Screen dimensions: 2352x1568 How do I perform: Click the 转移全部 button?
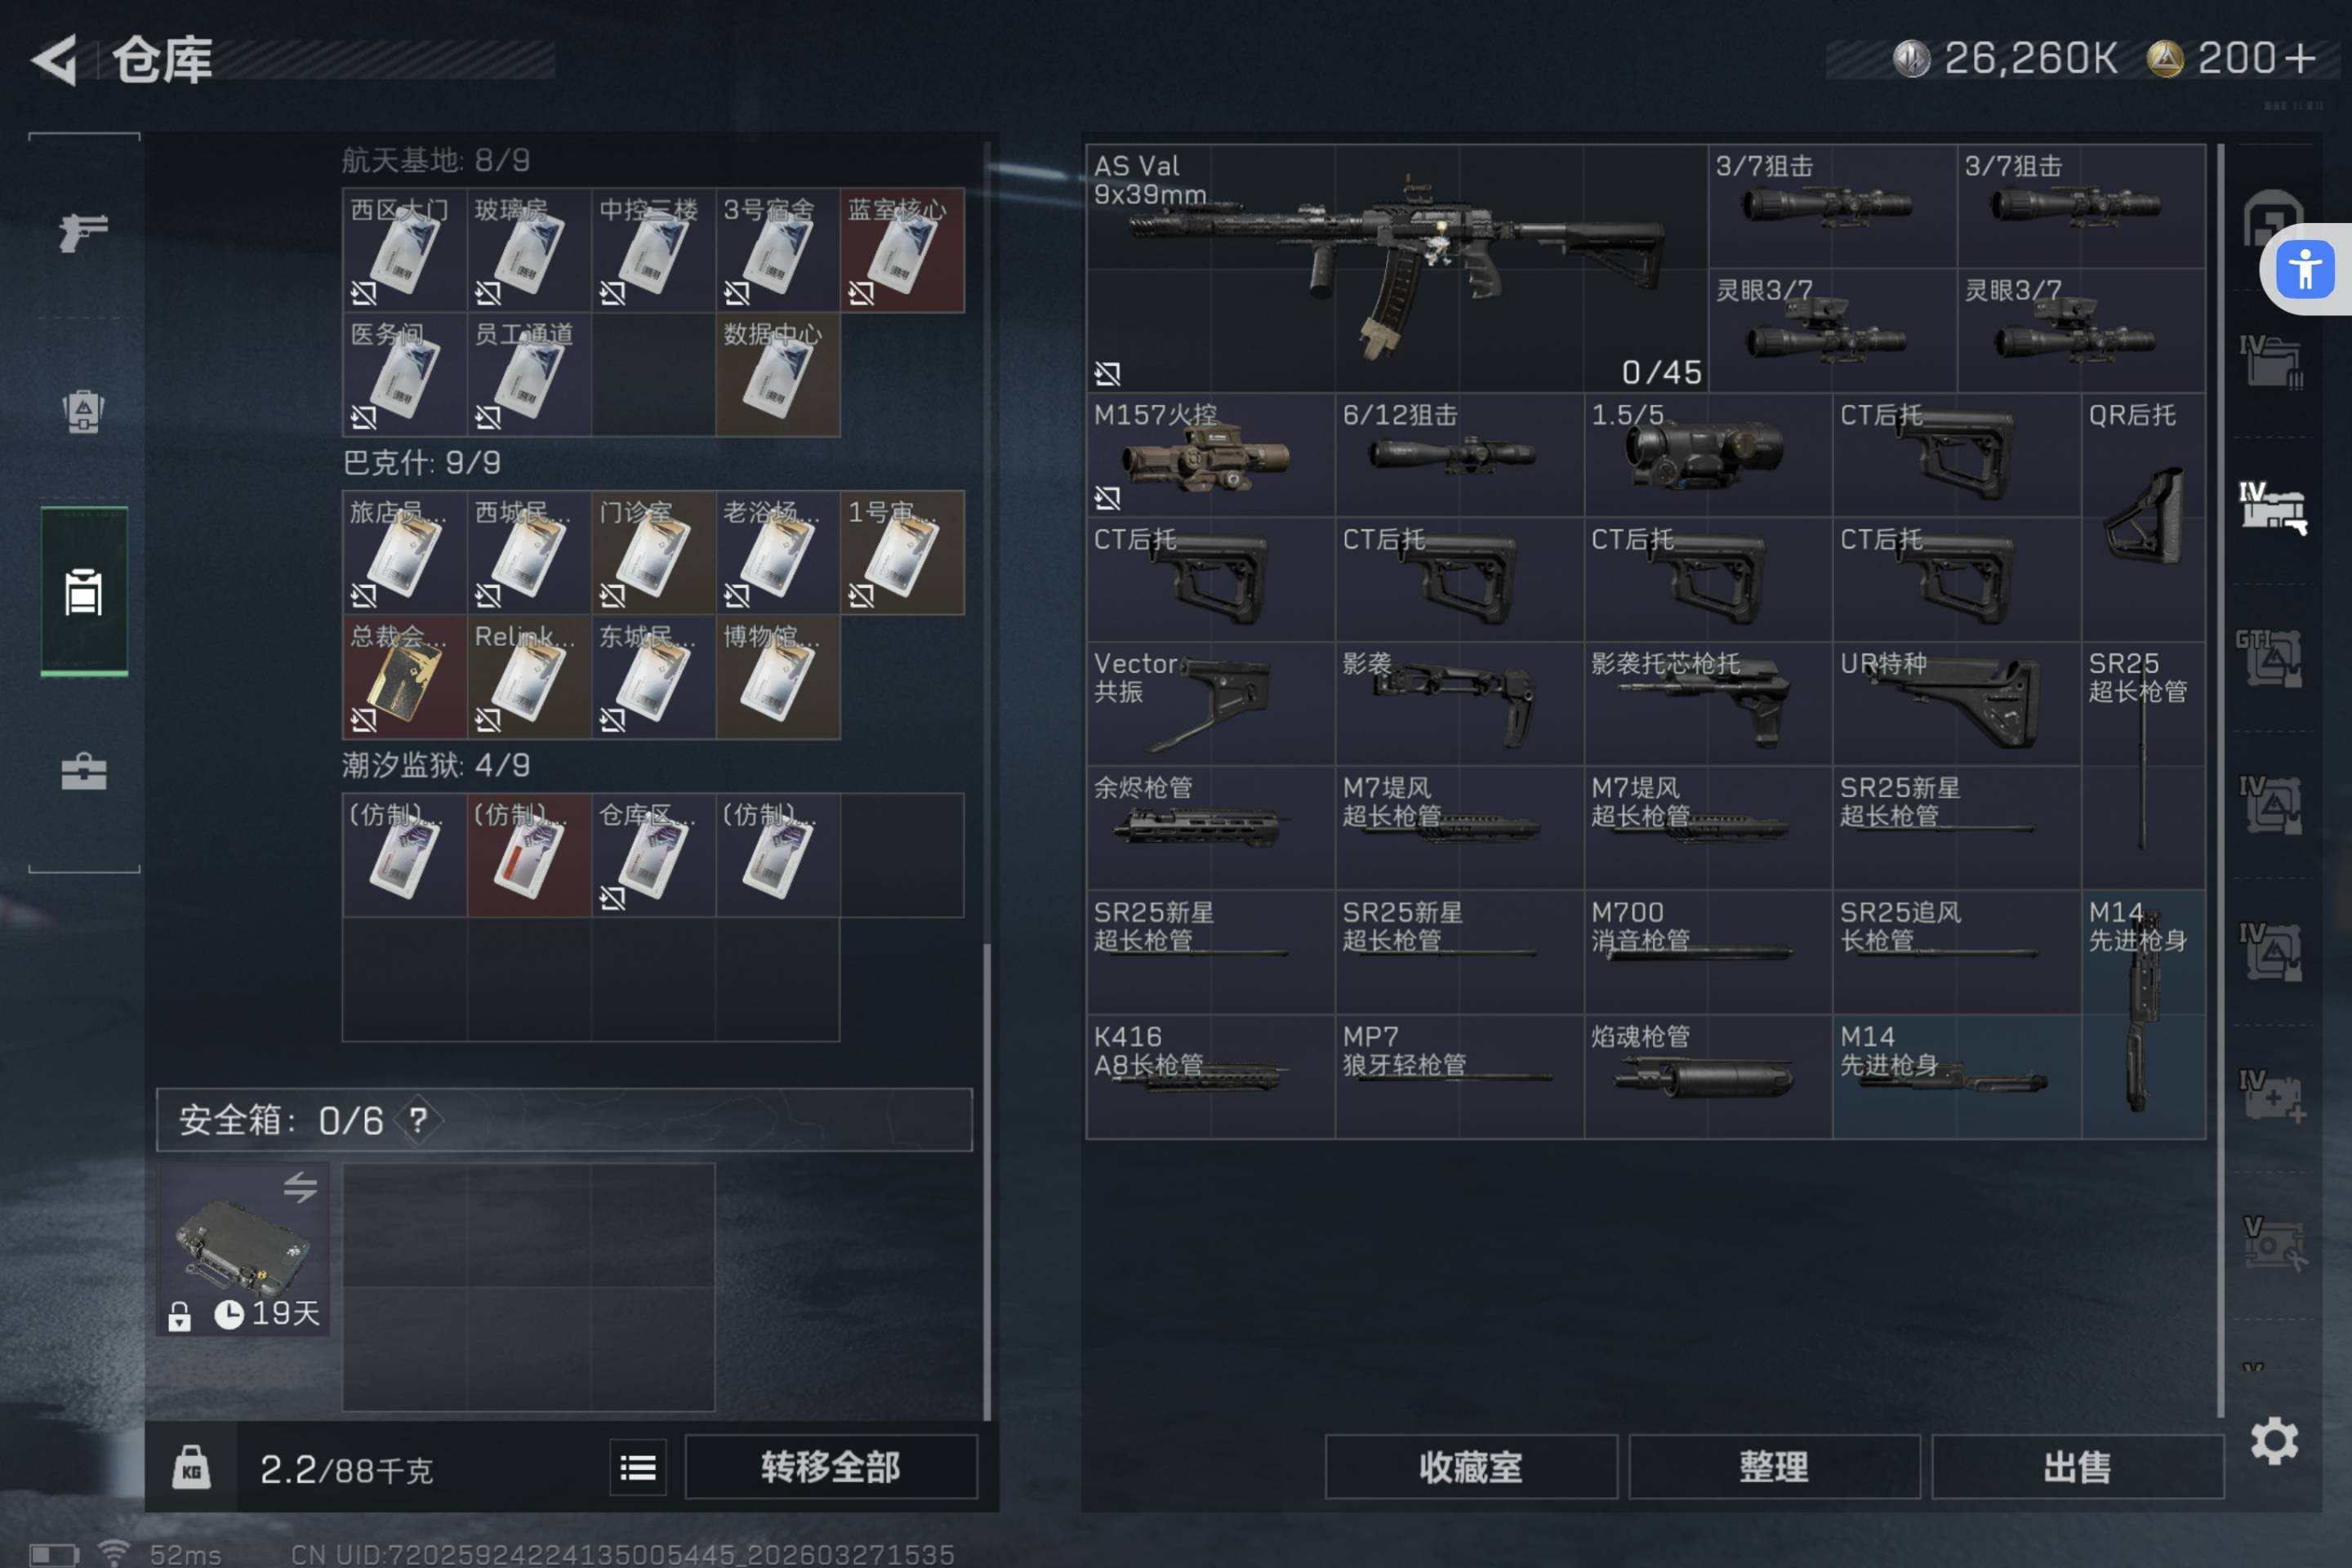coord(831,1467)
